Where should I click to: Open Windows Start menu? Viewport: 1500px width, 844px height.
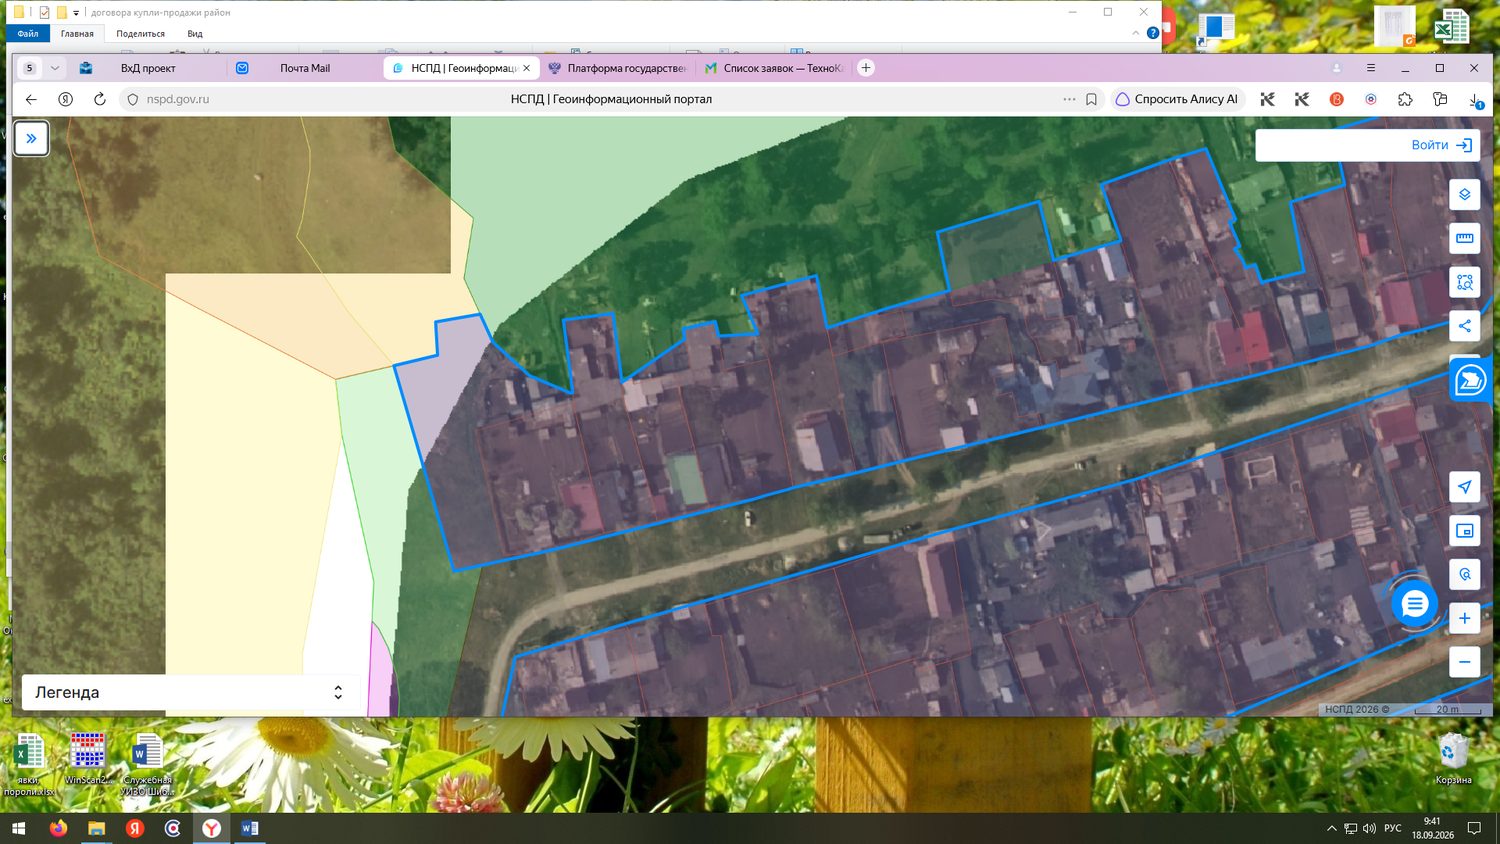click(x=18, y=828)
